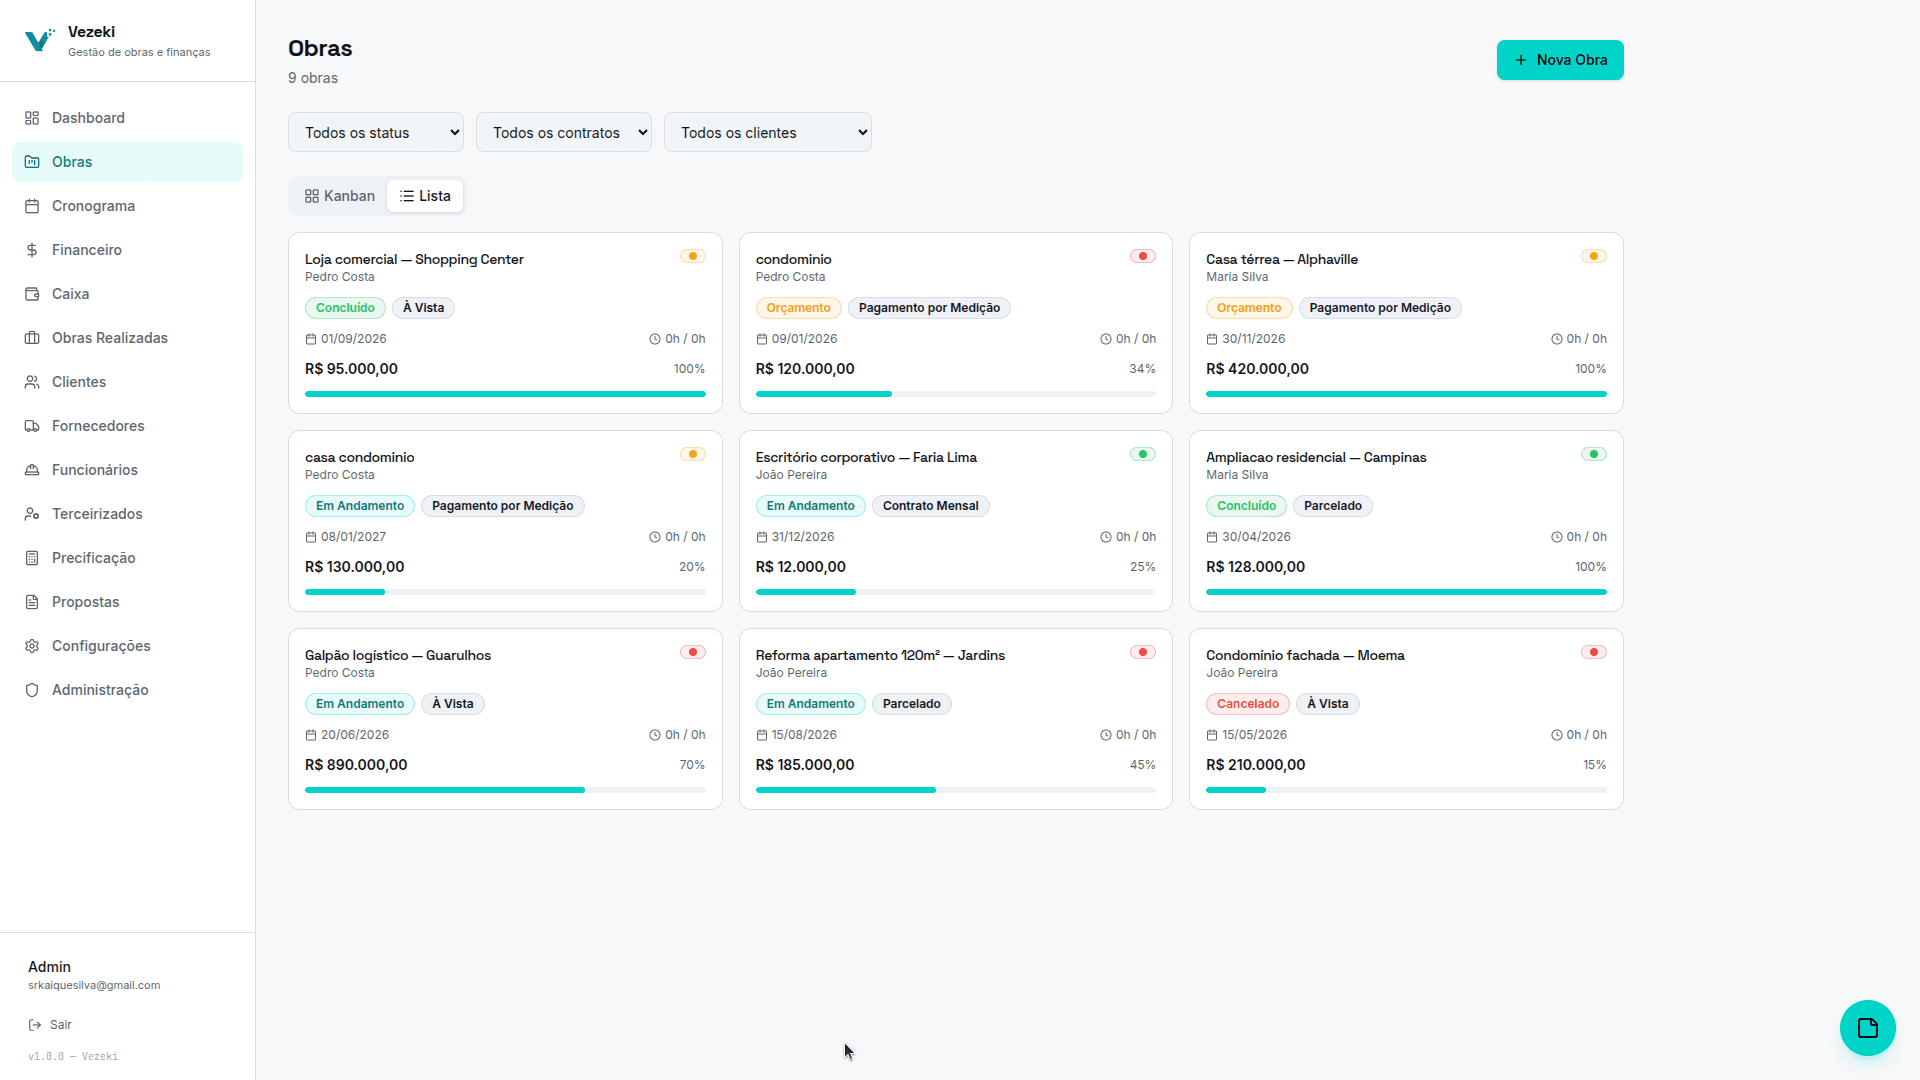Toggle red status pill on Galpão logístico

[693, 652]
